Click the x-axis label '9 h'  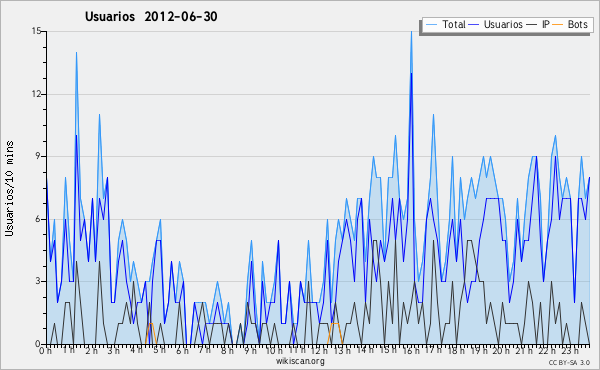click(250, 350)
